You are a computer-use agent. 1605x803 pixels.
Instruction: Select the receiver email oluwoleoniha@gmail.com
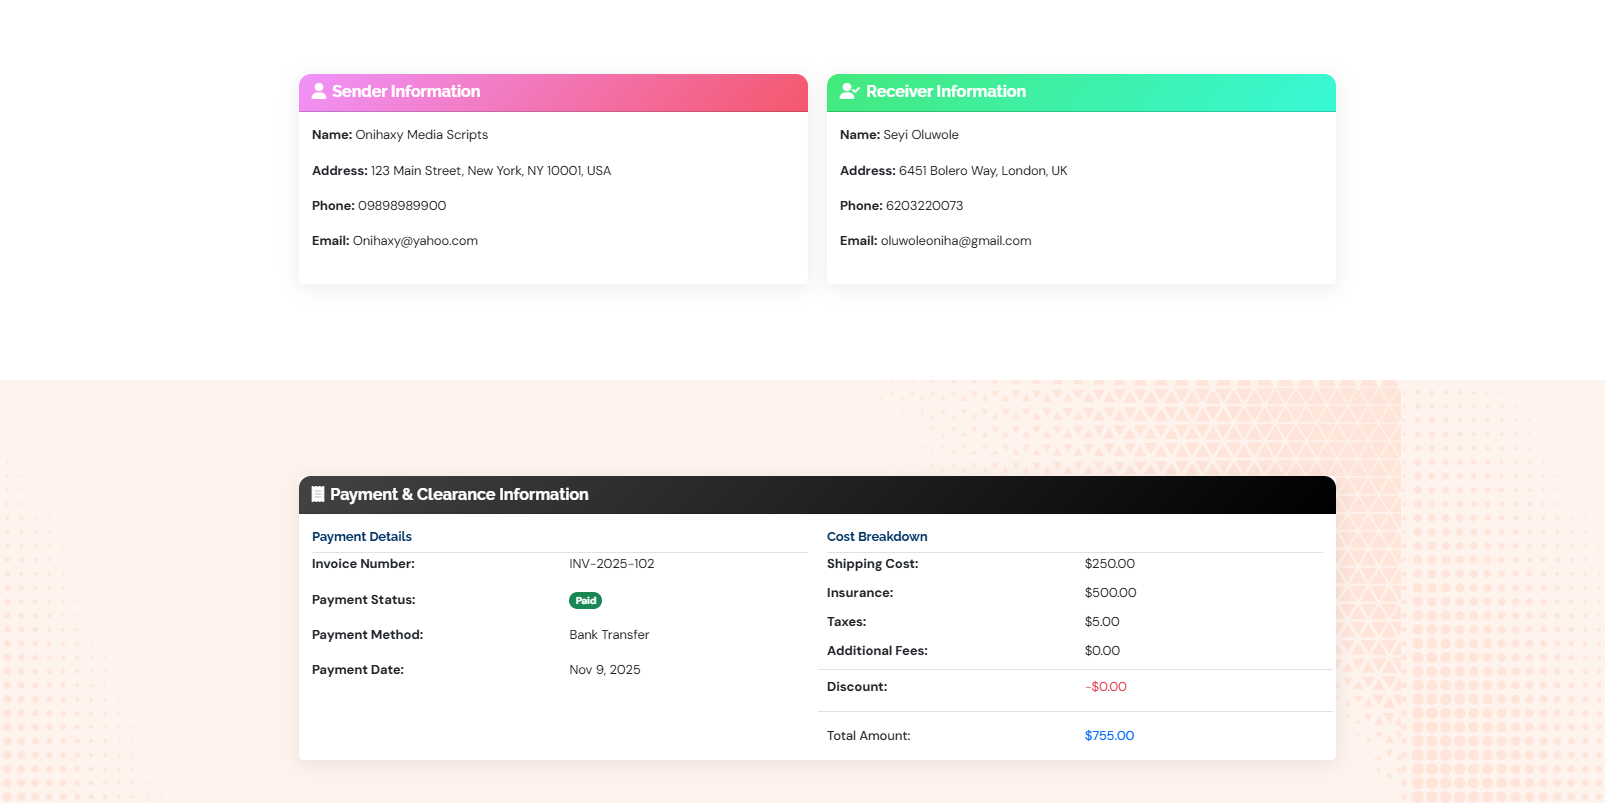955,241
